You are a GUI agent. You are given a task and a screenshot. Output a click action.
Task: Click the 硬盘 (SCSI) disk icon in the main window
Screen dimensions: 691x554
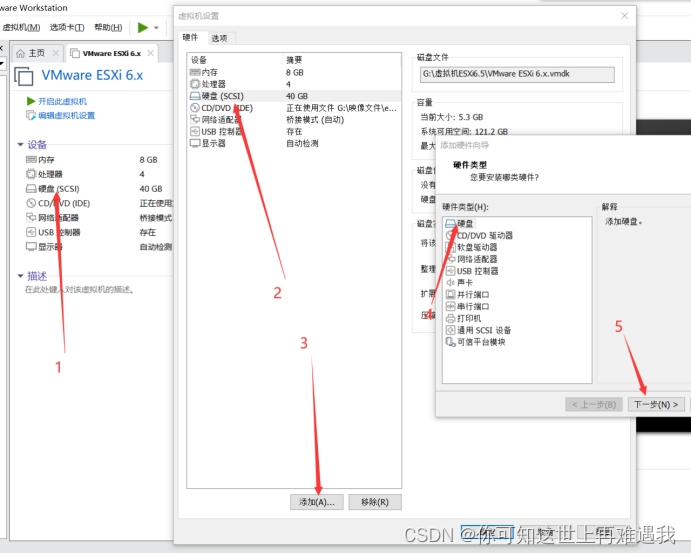(x=31, y=189)
